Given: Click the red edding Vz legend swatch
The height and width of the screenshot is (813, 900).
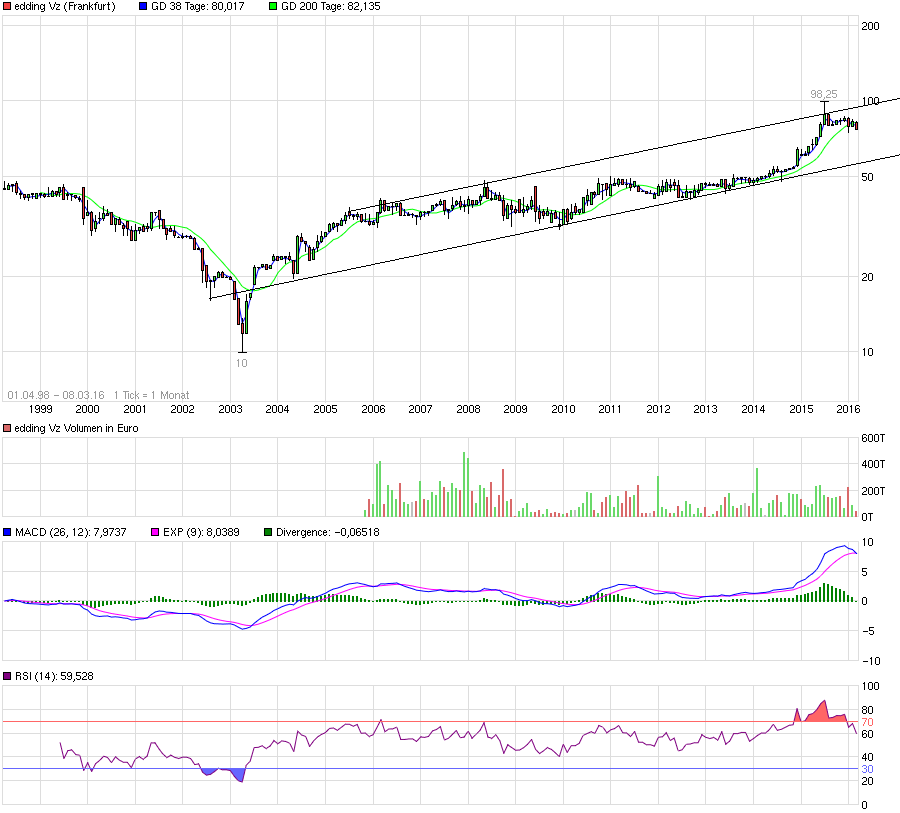Looking at the screenshot, I should pyautogui.click(x=7, y=6).
